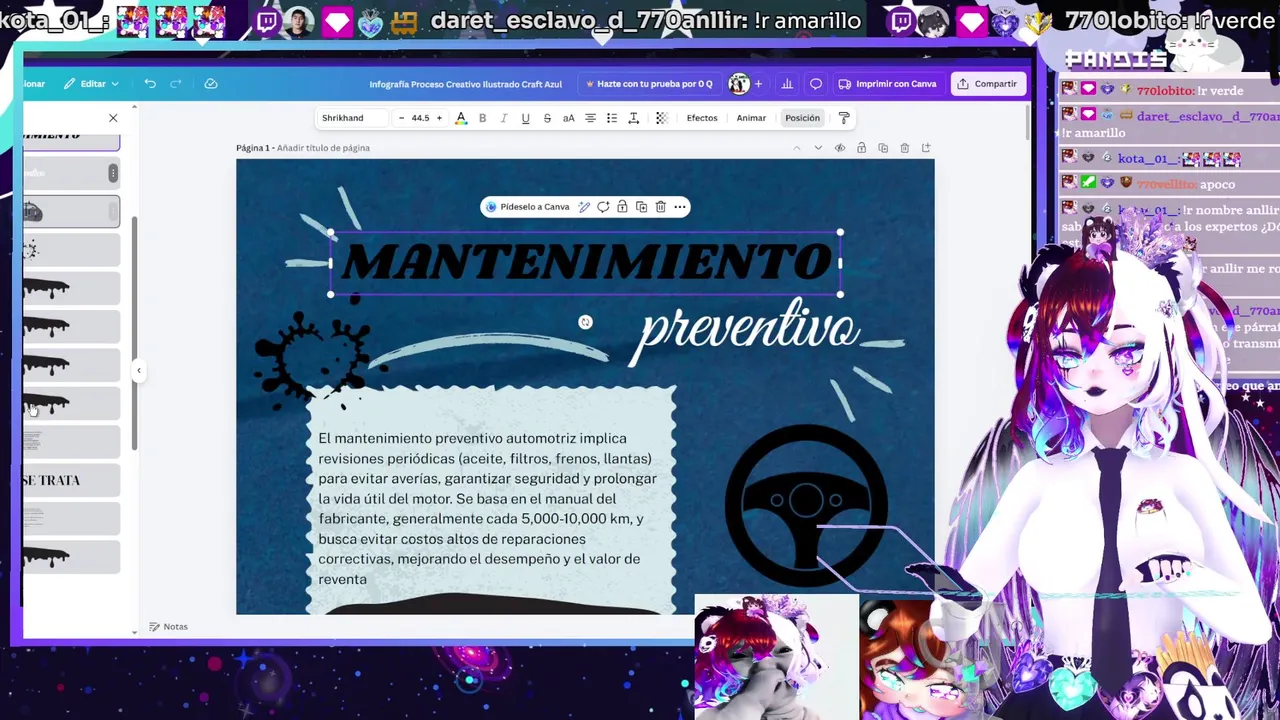This screenshot has height=720, width=1280.
Task: Select the copy style paint roller
Action: [844, 118]
